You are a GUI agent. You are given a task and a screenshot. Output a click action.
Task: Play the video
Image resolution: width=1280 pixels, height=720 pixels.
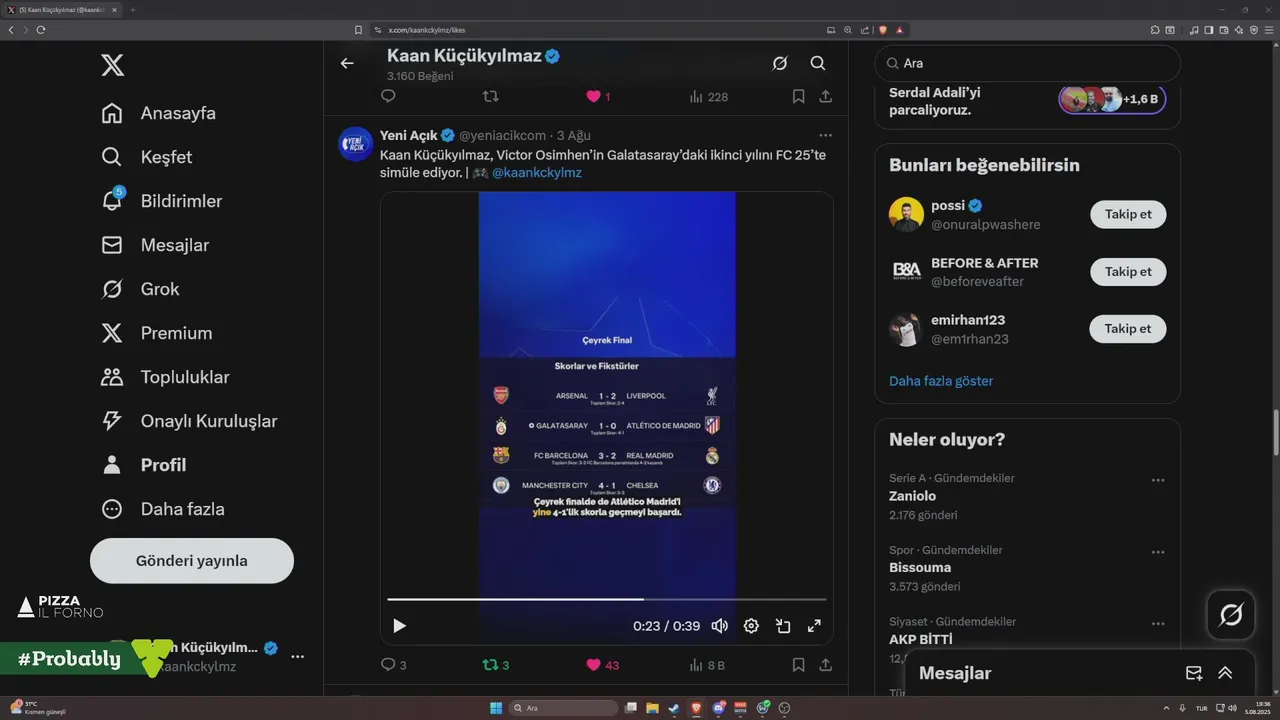coord(399,626)
